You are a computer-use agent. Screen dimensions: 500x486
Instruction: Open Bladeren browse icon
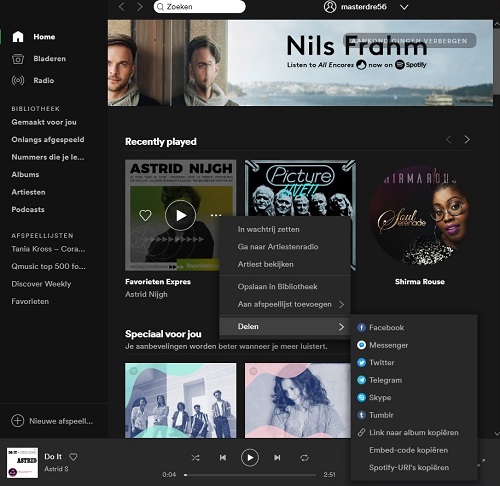click(x=18, y=59)
